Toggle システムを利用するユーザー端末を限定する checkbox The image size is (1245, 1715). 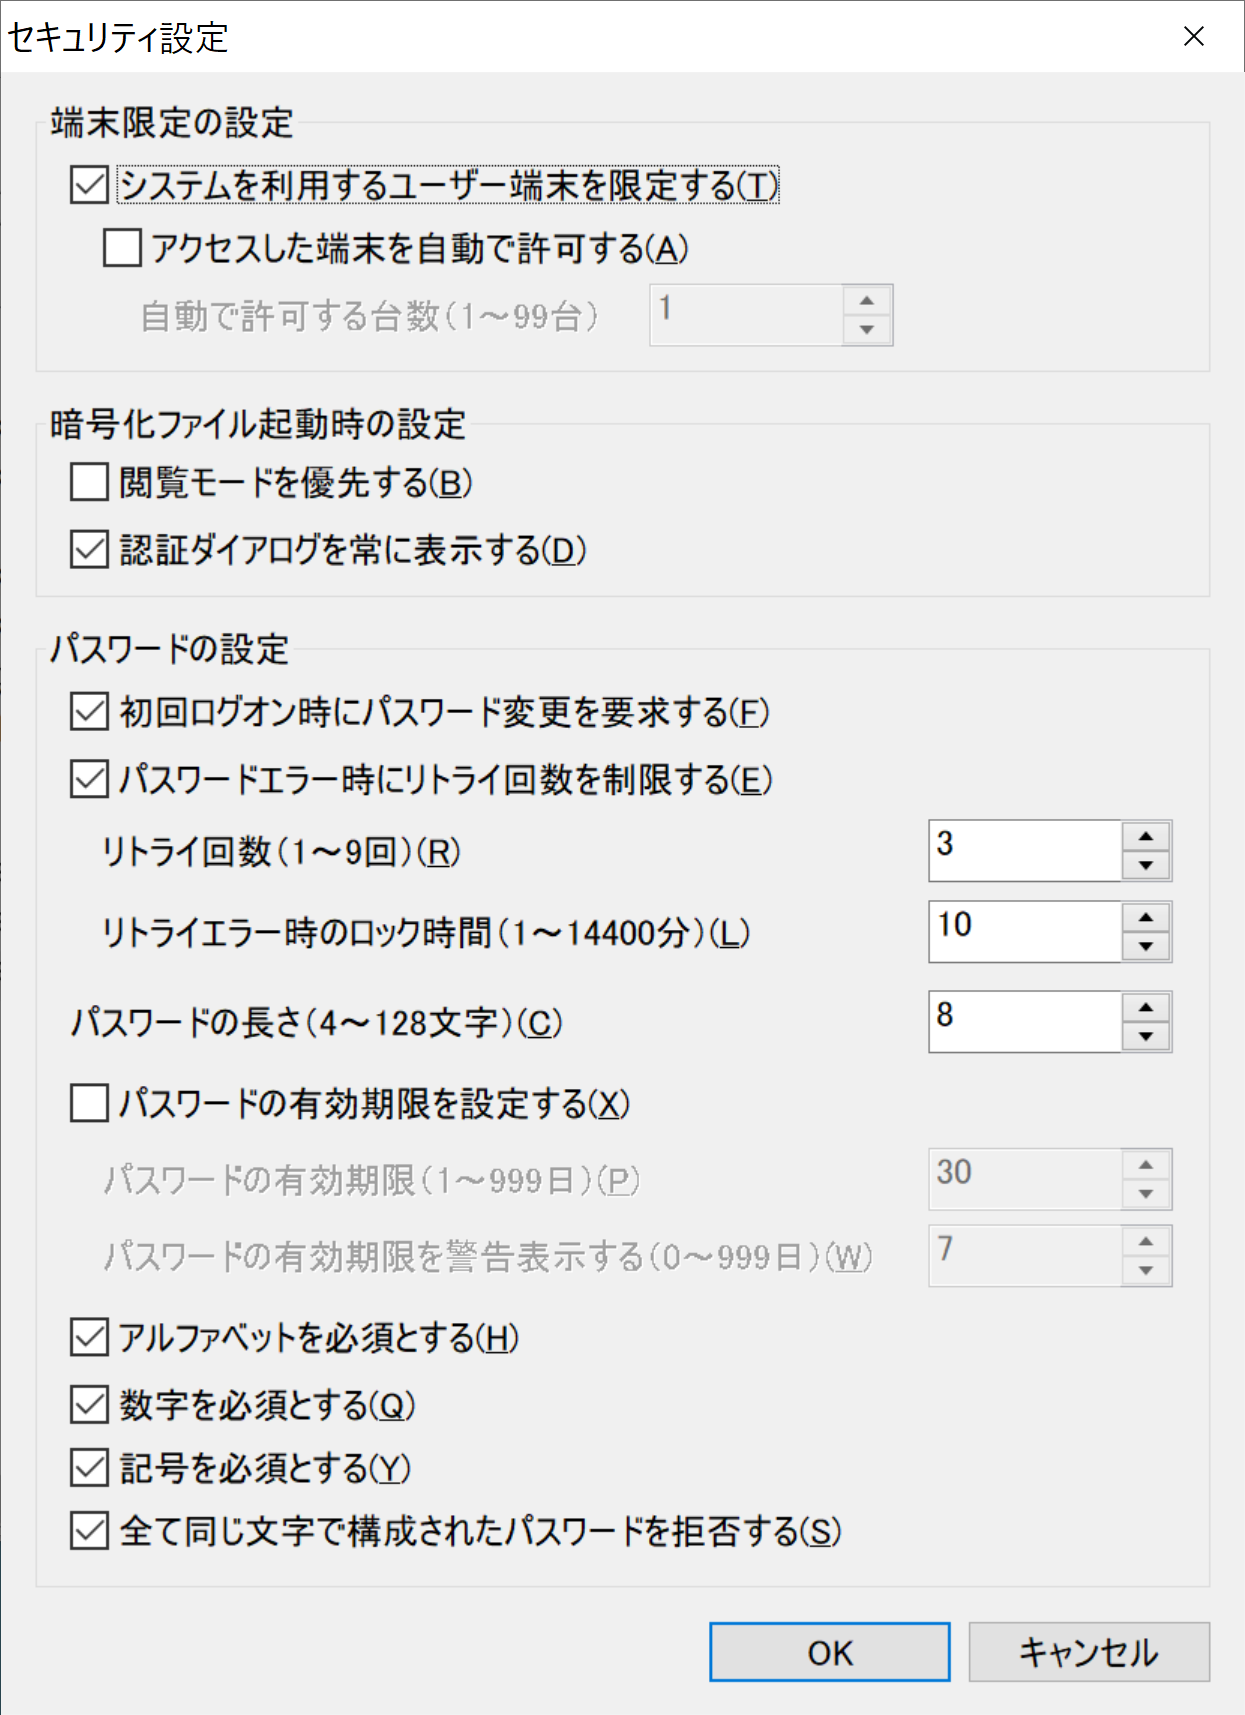[90, 185]
